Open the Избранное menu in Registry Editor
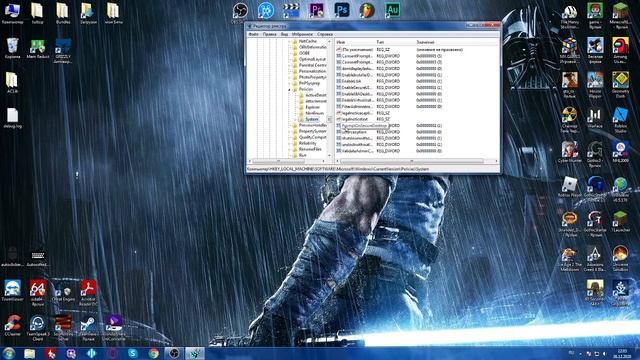 click(302, 34)
